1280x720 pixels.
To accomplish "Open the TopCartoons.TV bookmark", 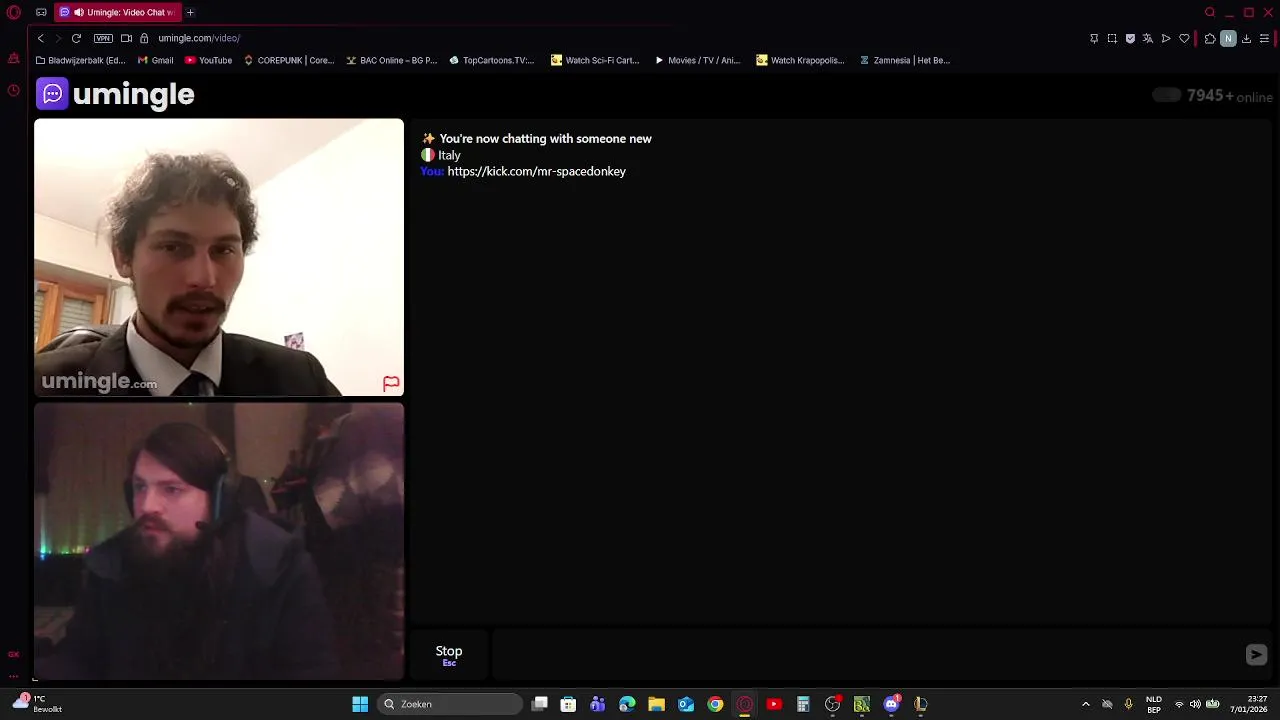I will (x=492, y=60).
